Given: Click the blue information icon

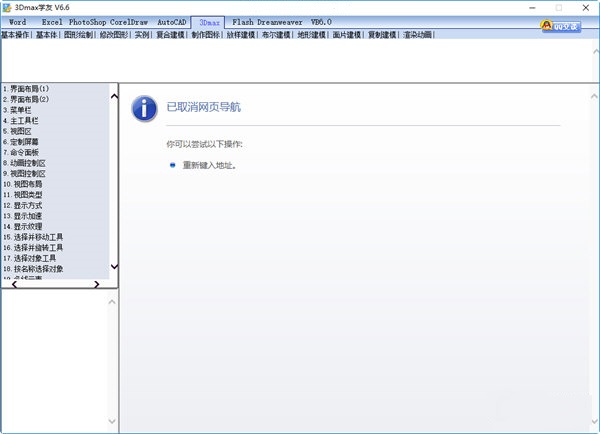Looking at the screenshot, I should [145, 108].
